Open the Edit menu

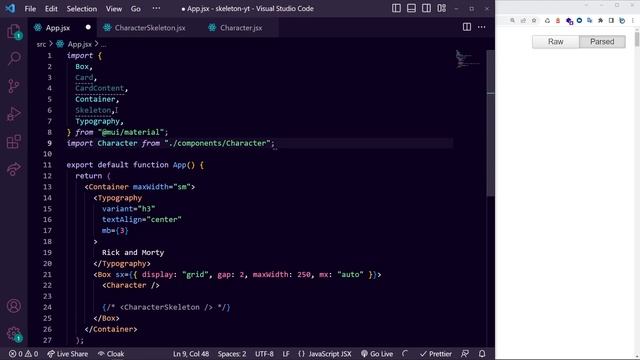[51, 9]
